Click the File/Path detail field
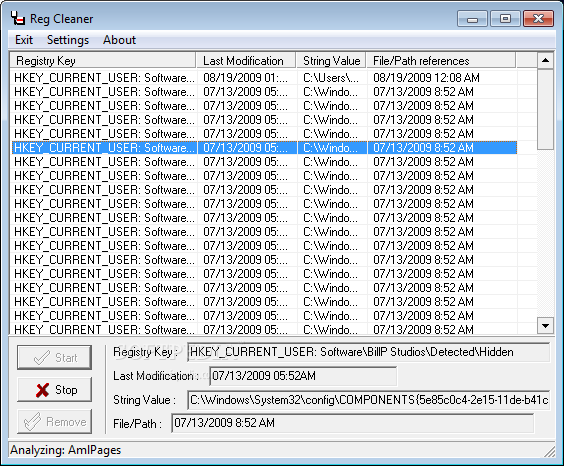This screenshot has width=564, height=466. click(352, 423)
